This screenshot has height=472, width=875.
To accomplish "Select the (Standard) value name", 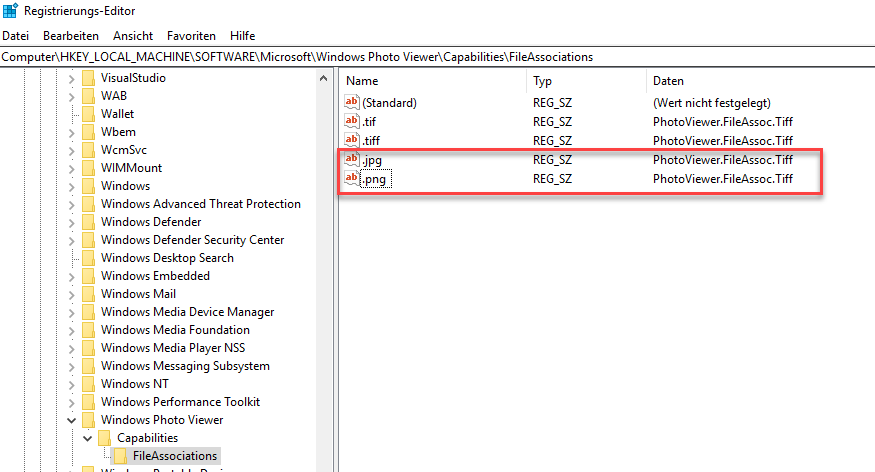I will click(x=390, y=103).
